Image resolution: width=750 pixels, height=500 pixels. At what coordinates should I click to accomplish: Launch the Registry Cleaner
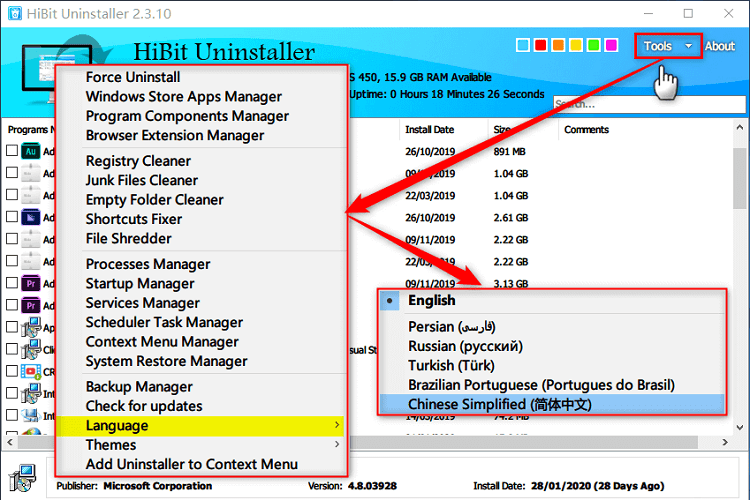(x=138, y=161)
